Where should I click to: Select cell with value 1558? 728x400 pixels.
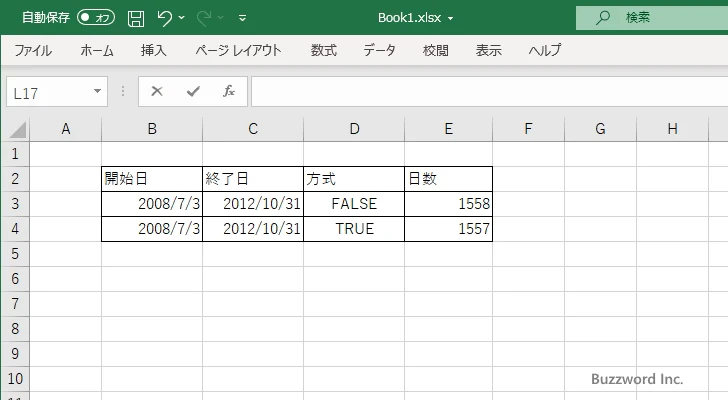[448, 204]
